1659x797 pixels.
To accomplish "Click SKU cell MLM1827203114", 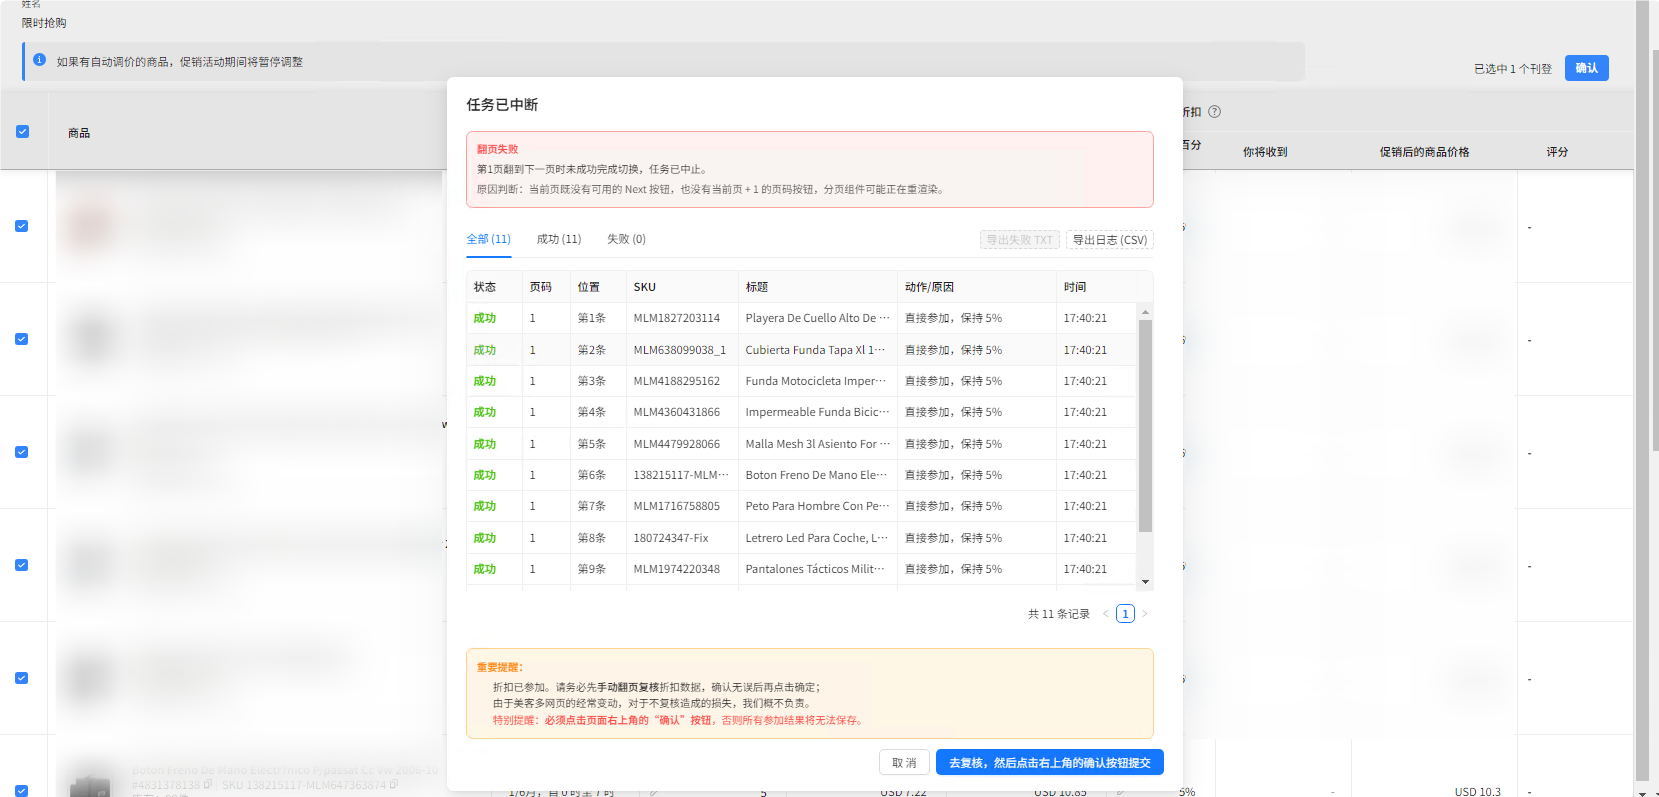I will (676, 318).
